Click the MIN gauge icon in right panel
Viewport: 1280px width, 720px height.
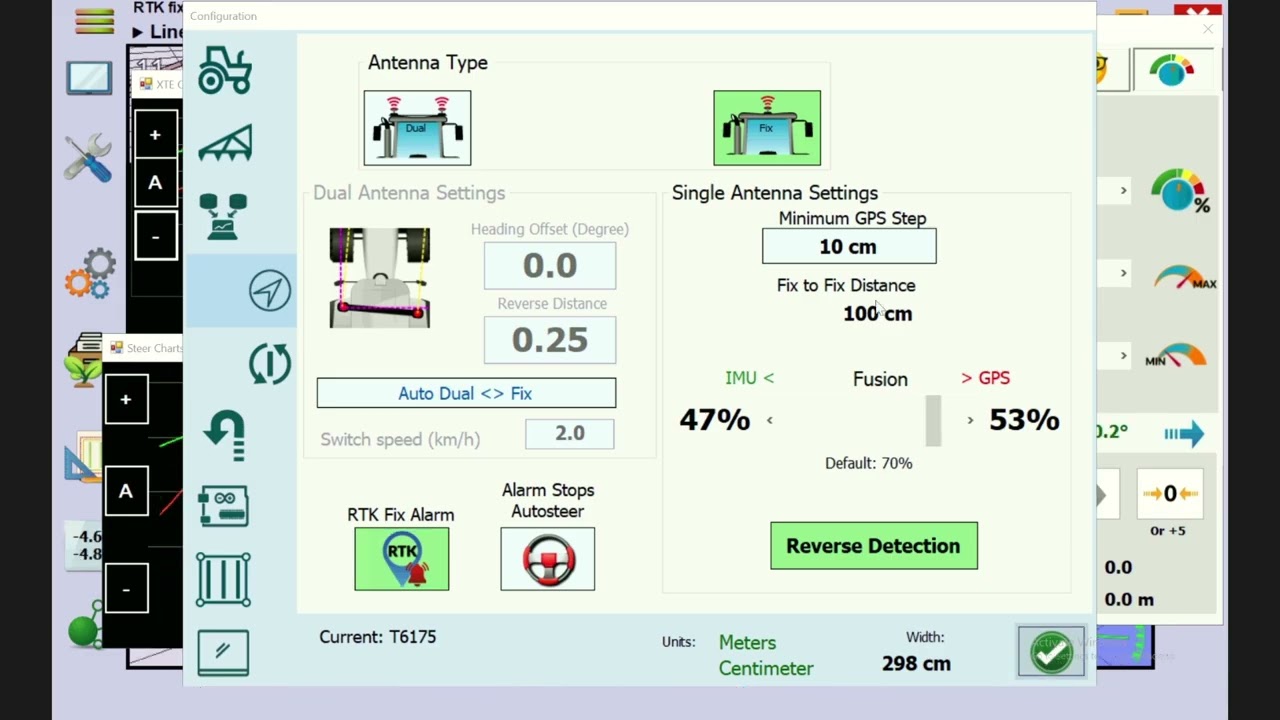[1176, 355]
